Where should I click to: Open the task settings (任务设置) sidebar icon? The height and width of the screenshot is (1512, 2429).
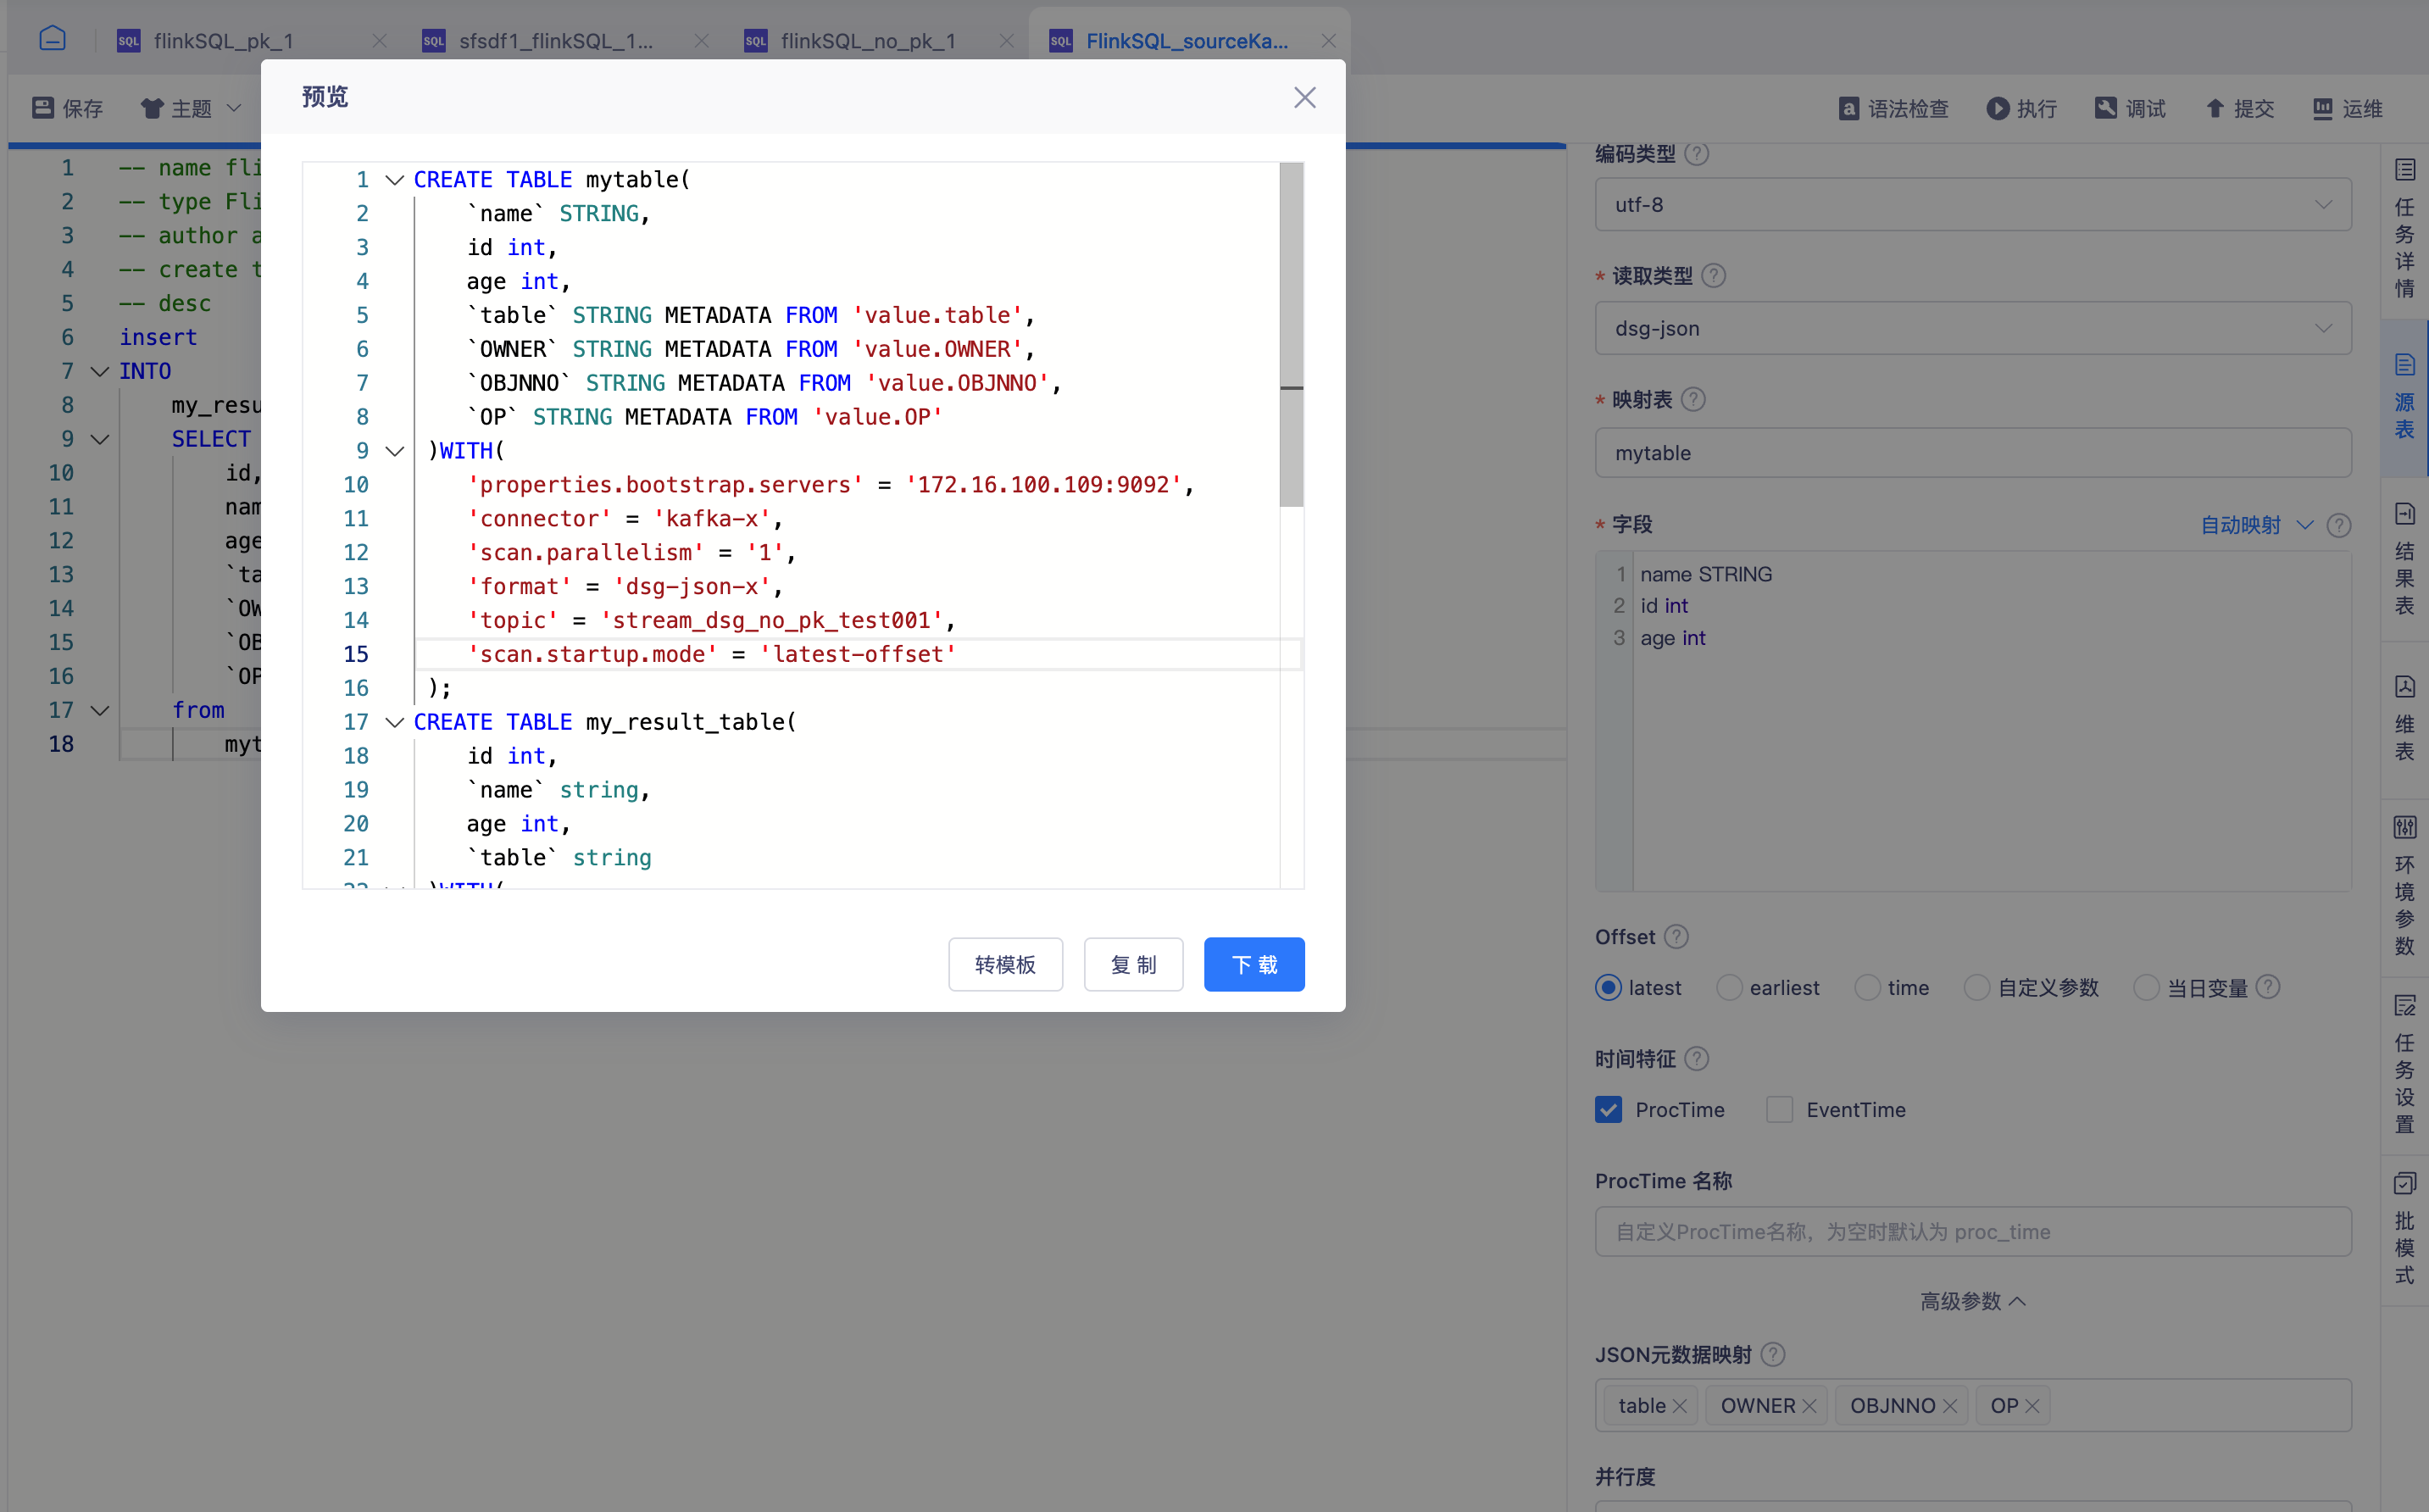coord(2404,1005)
